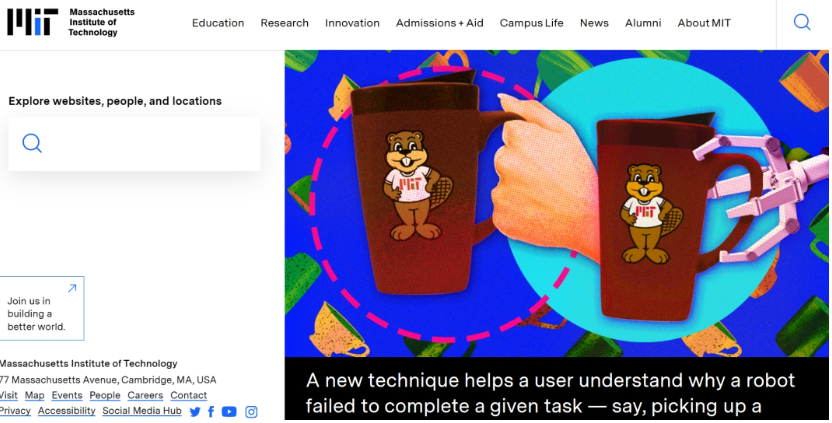Screen dimensions: 832x423
Task: Click the Events link in the footer
Action: coord(67,396)
